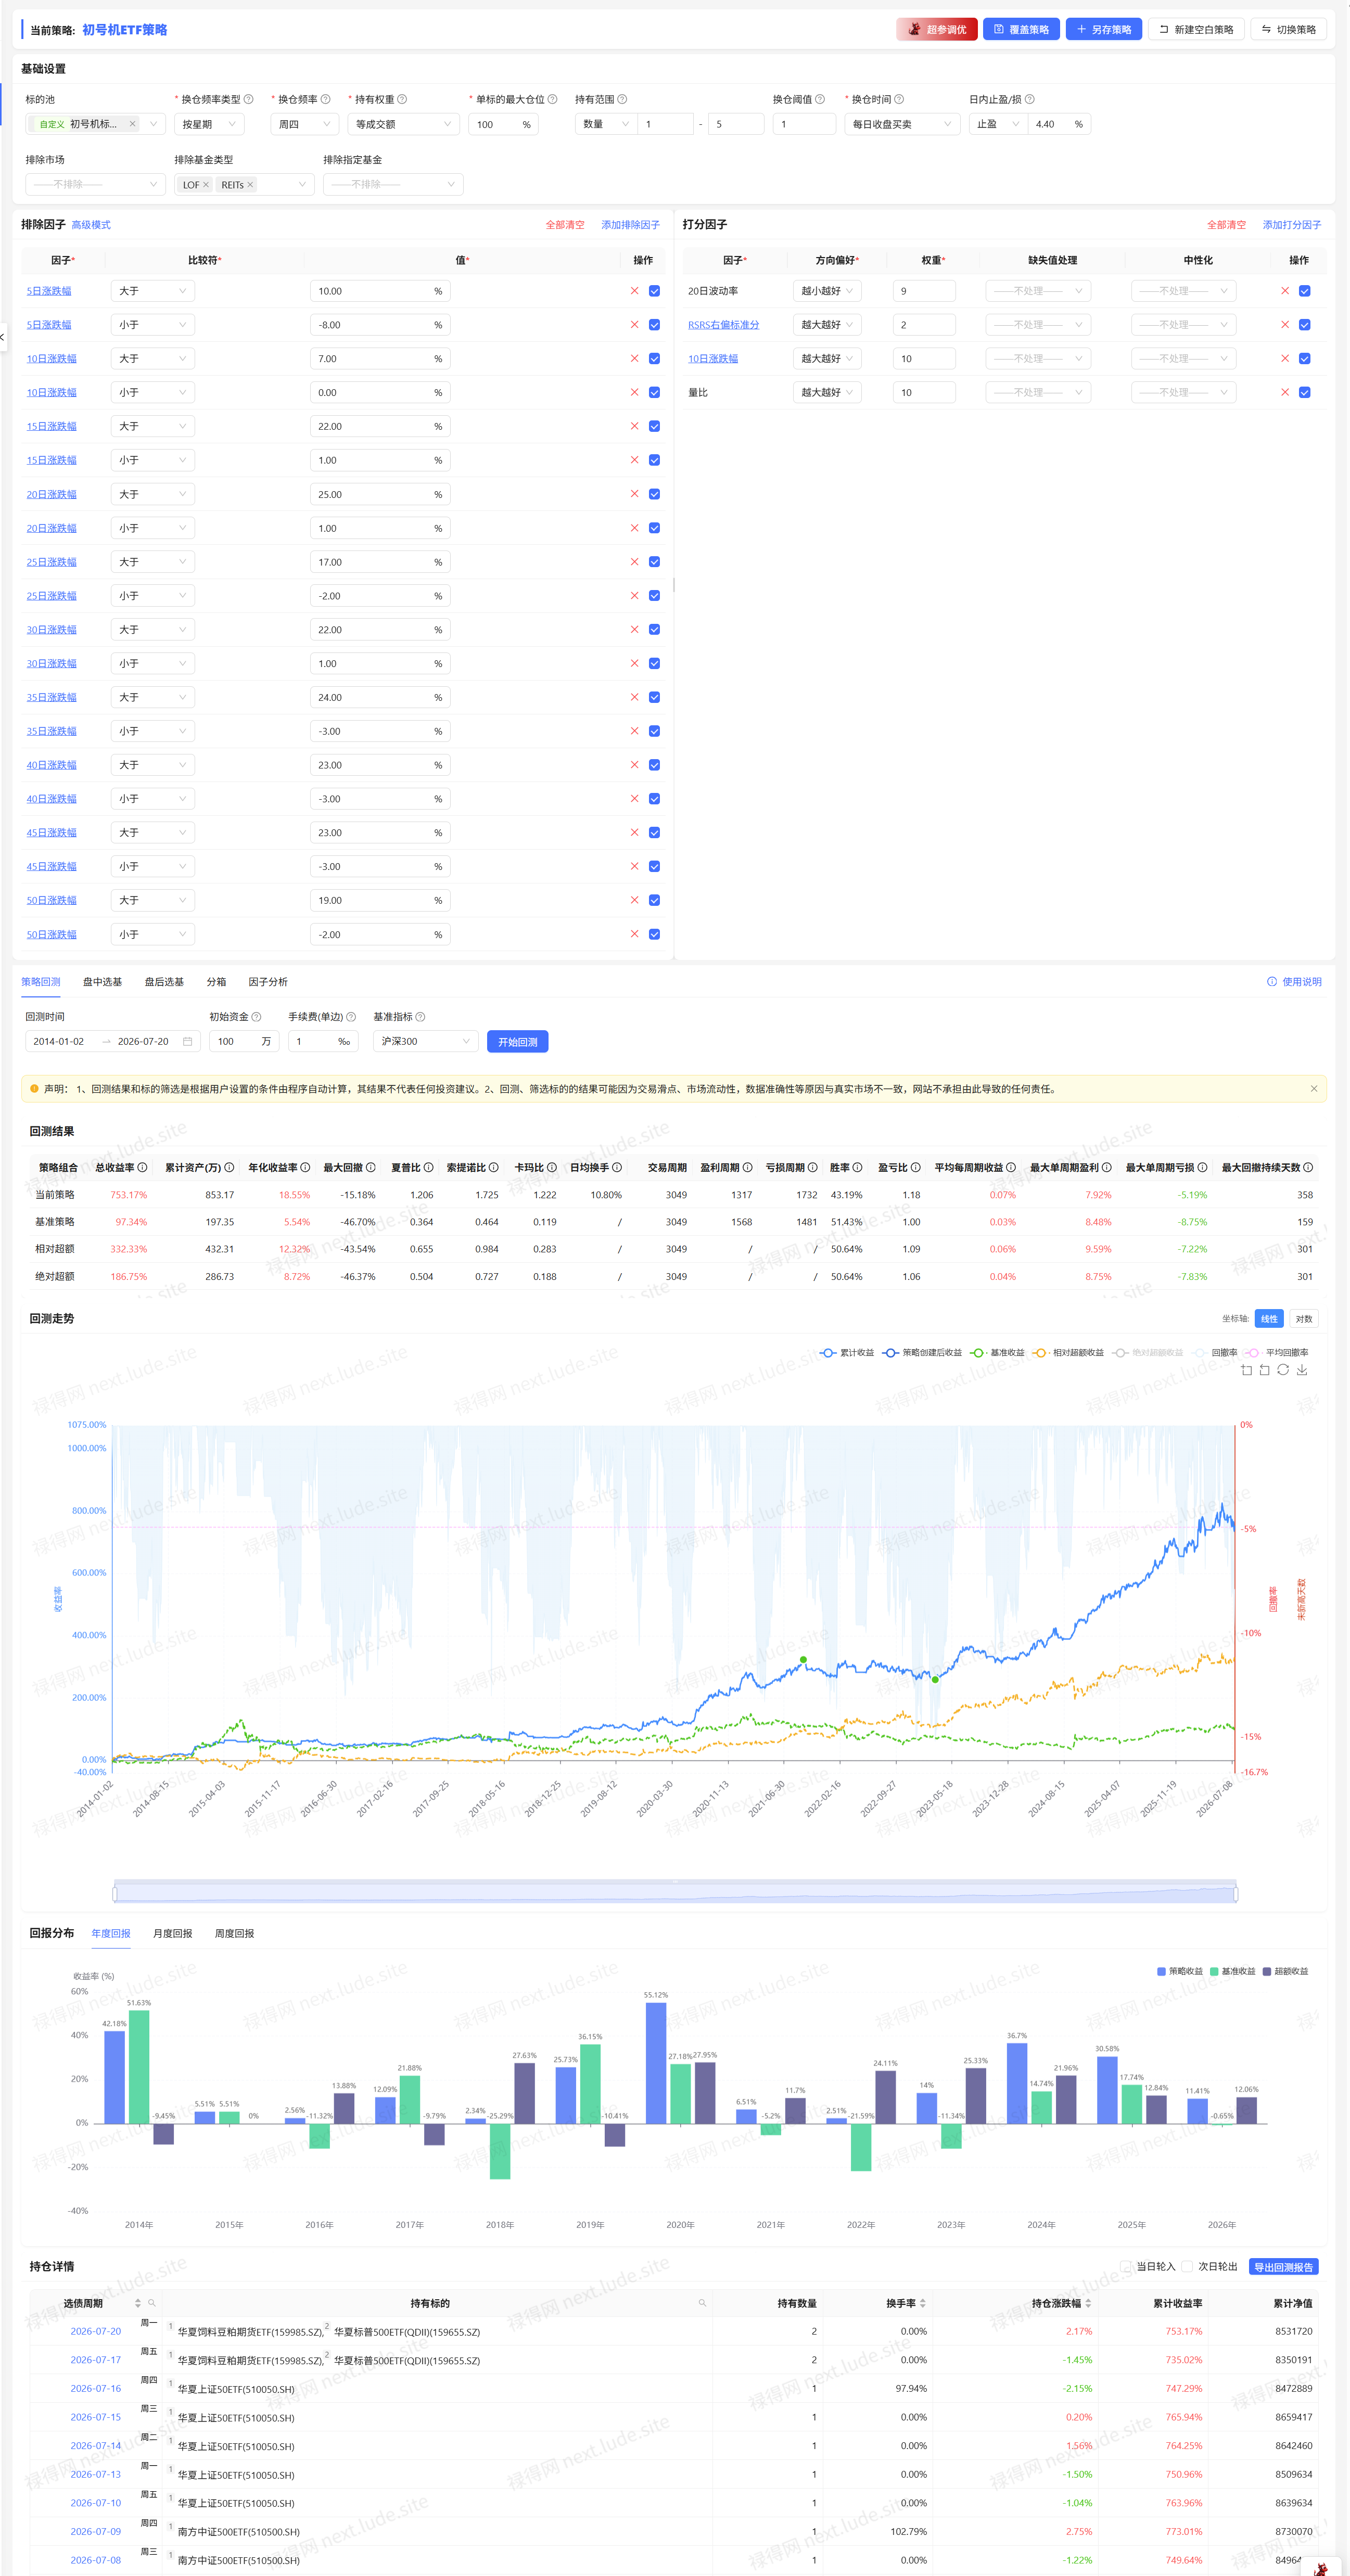The width and height of the screenshot is (1350, 2576).
Task: Click the chart zoom reset icon
Action: (x=1264, y=1370)
